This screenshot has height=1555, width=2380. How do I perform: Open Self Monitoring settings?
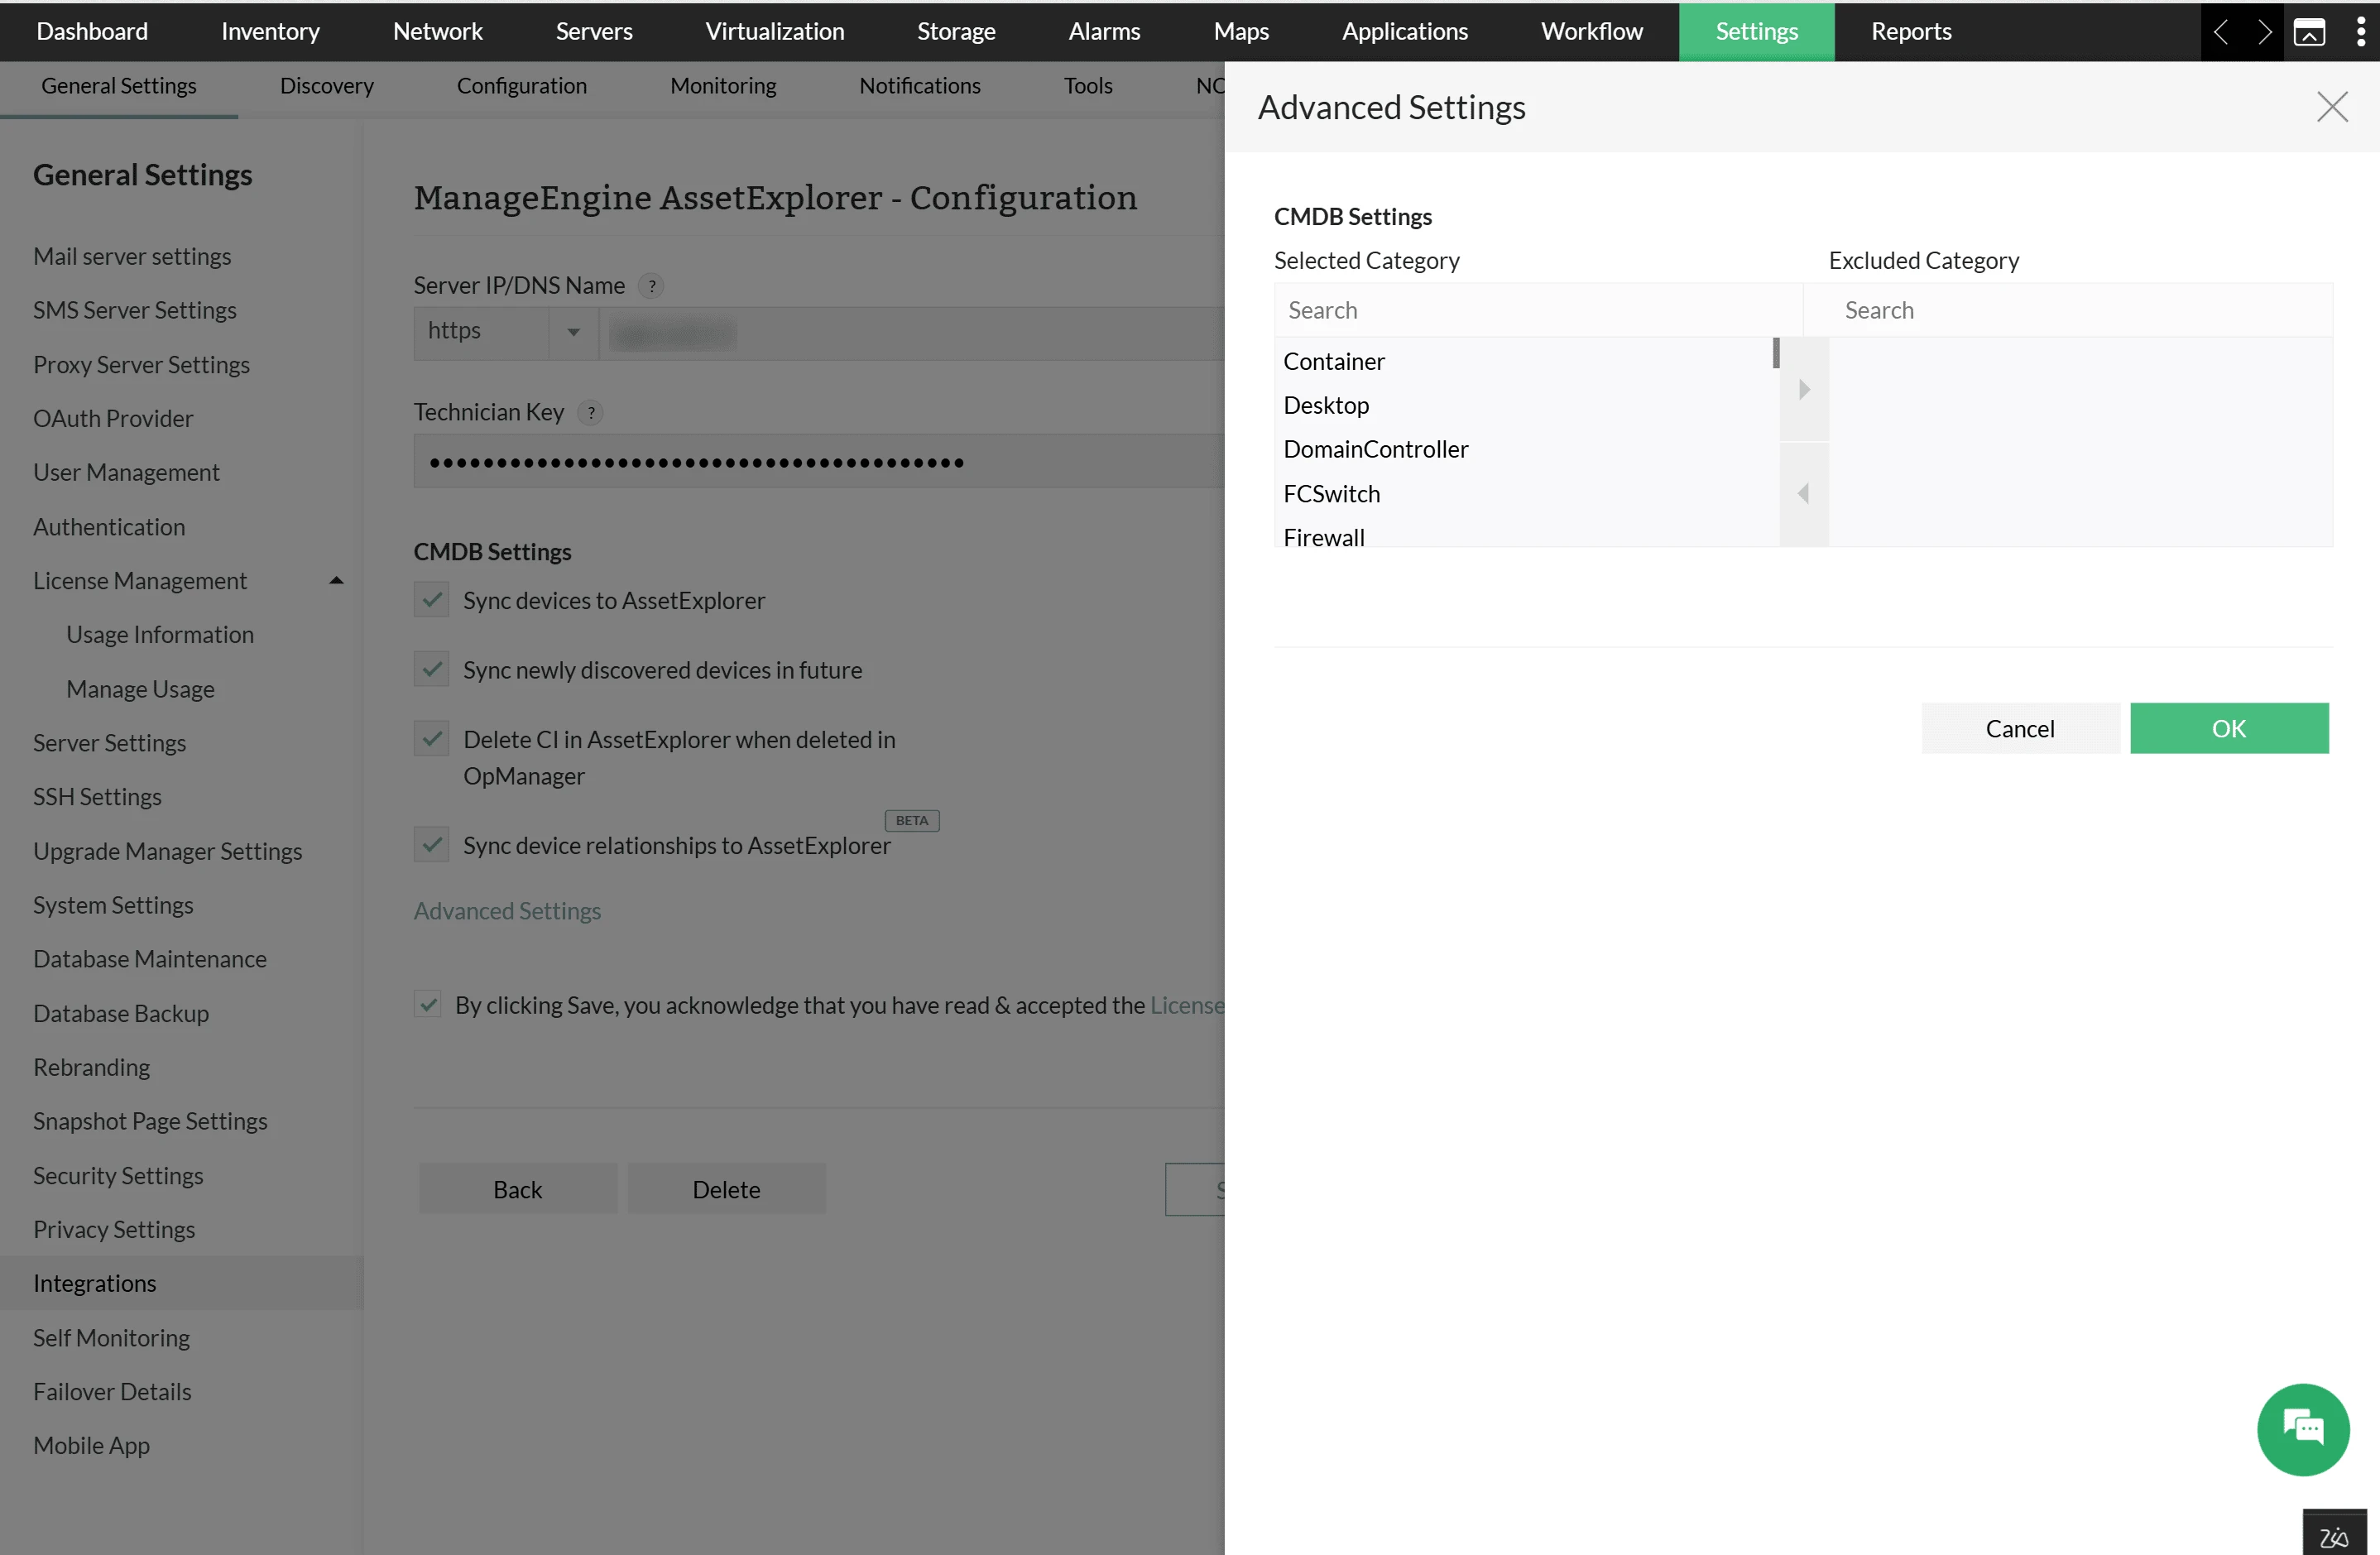(x=111, y=1337)
